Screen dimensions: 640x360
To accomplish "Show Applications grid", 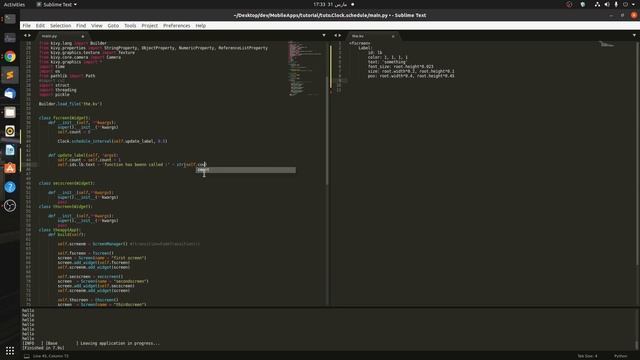I will pyautogui.click(x=10, y=351).
